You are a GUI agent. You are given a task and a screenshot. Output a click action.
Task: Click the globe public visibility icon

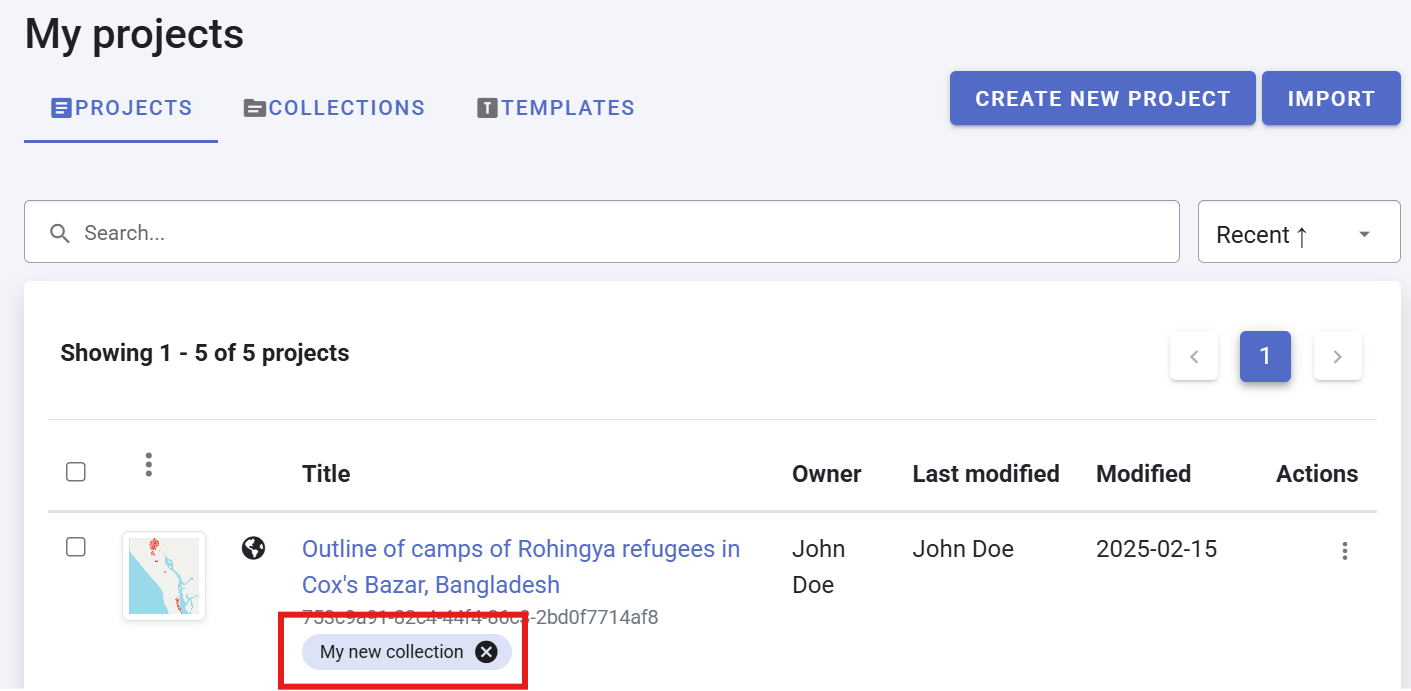(254, 548)
